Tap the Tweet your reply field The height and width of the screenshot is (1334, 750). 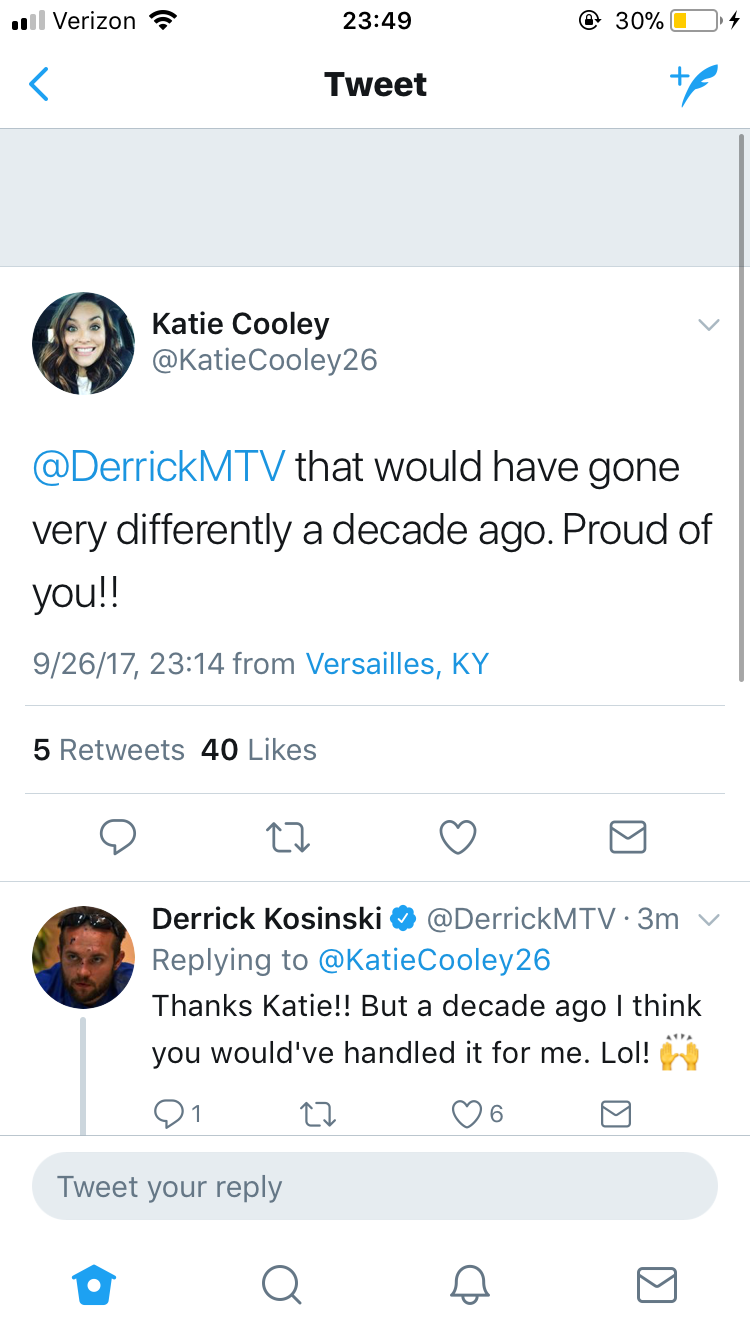[x=375, y=1187]
